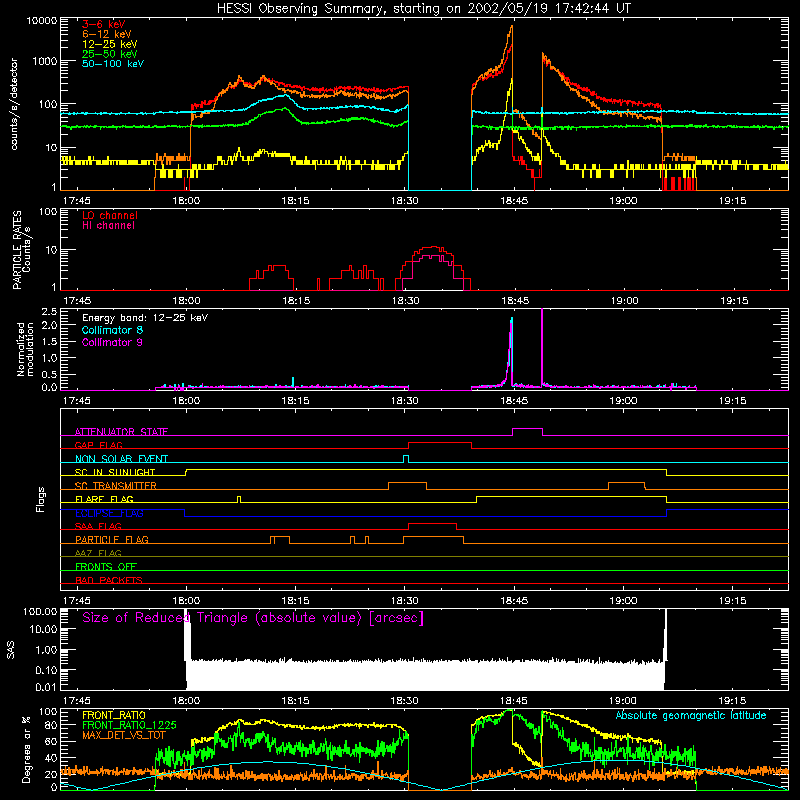Screen dimensions: 800x800
Task: Click the Degrees or % axis title
Action: click(26, 750)
